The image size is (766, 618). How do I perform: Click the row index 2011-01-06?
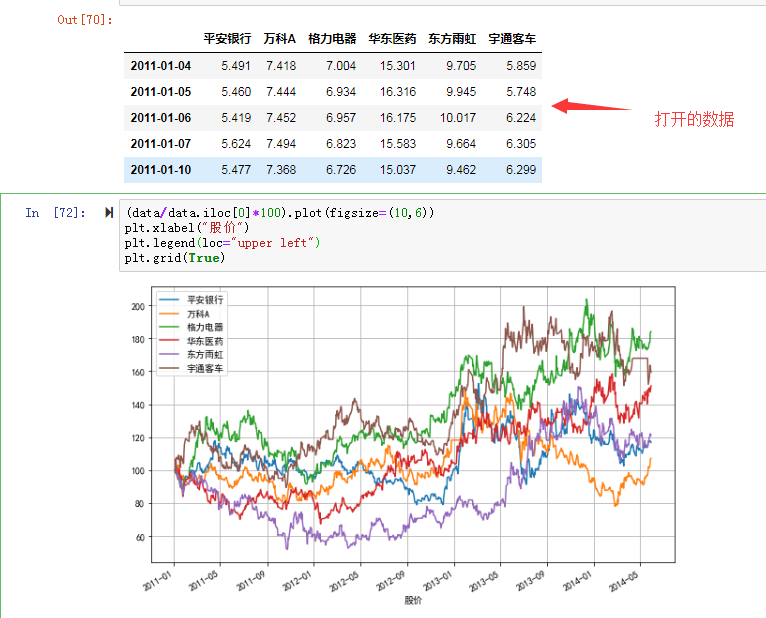pos(161,118)
